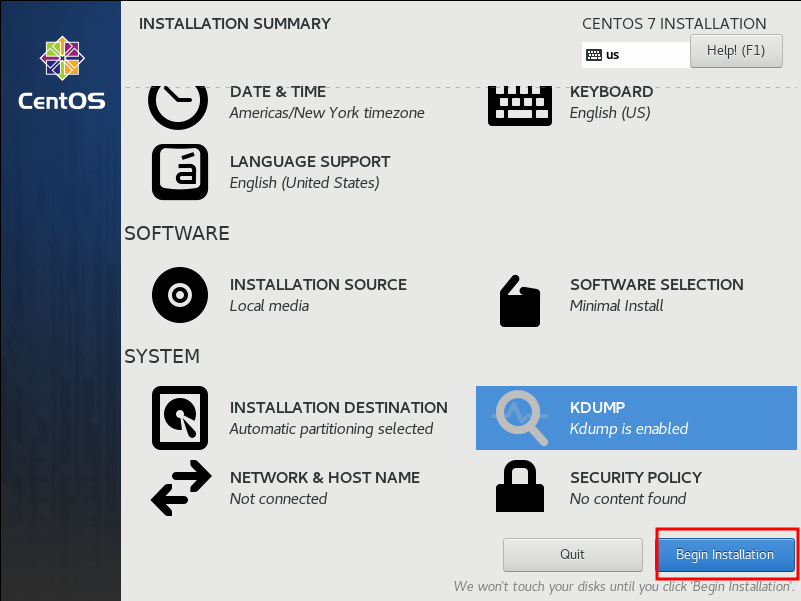Screen dimensions: 801x601
Task: Click the small keyboard icon next to us
Action: (594, 55)
